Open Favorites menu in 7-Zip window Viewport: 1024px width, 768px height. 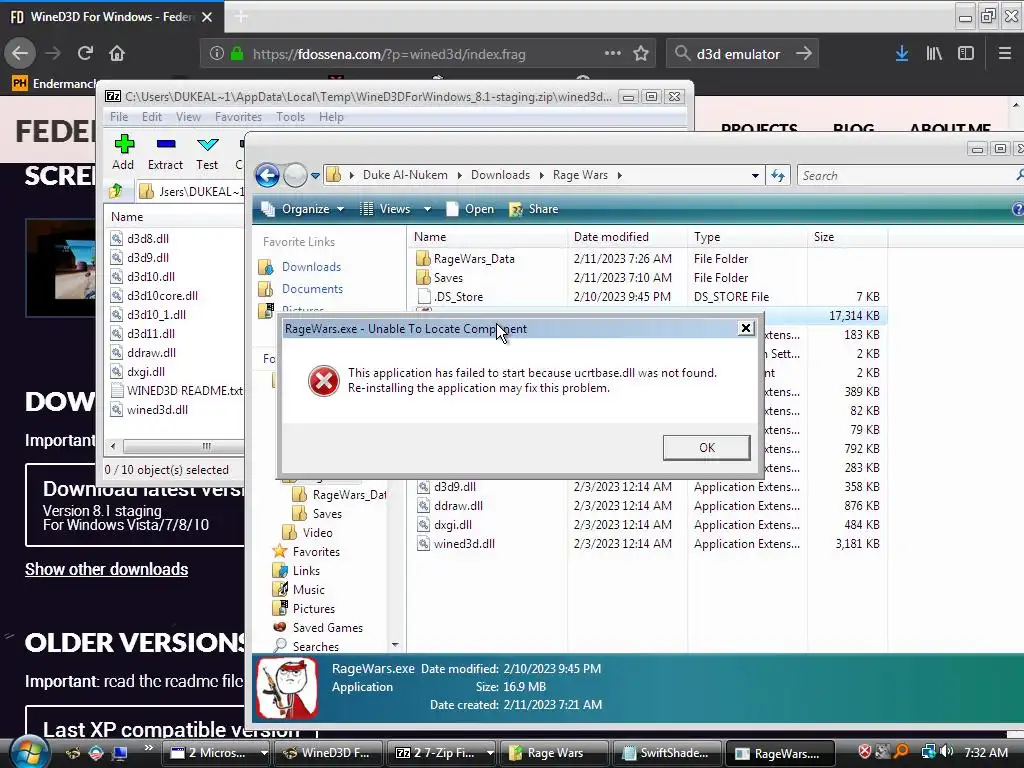238,117
